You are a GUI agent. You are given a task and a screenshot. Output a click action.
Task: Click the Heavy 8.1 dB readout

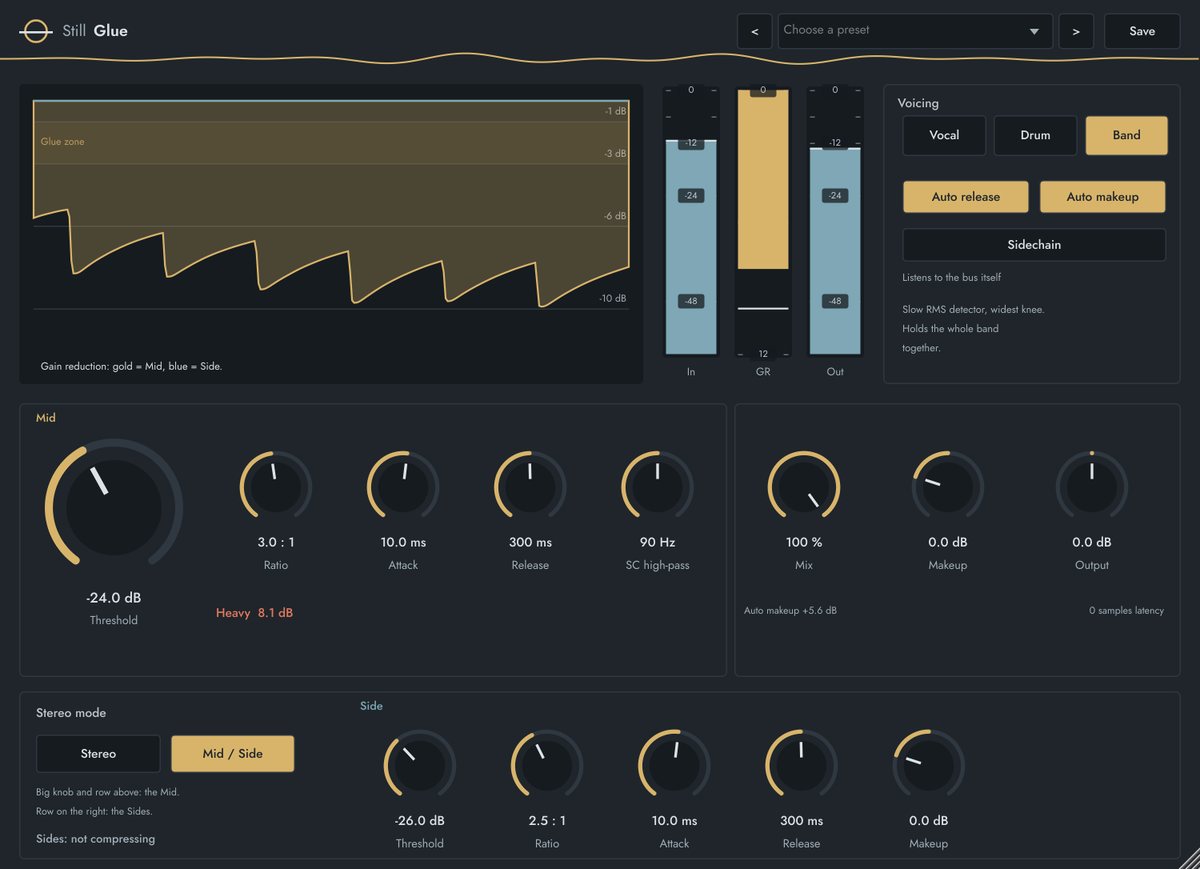(254, 613)
